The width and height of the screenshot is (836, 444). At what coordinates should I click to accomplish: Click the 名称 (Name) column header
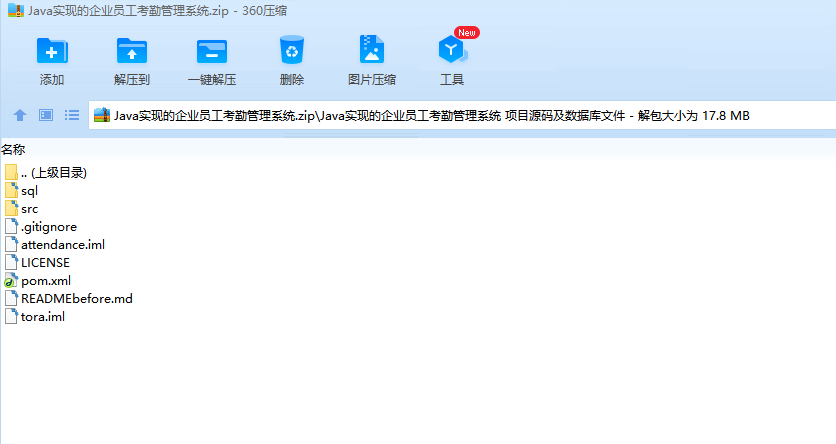(13, 150)
